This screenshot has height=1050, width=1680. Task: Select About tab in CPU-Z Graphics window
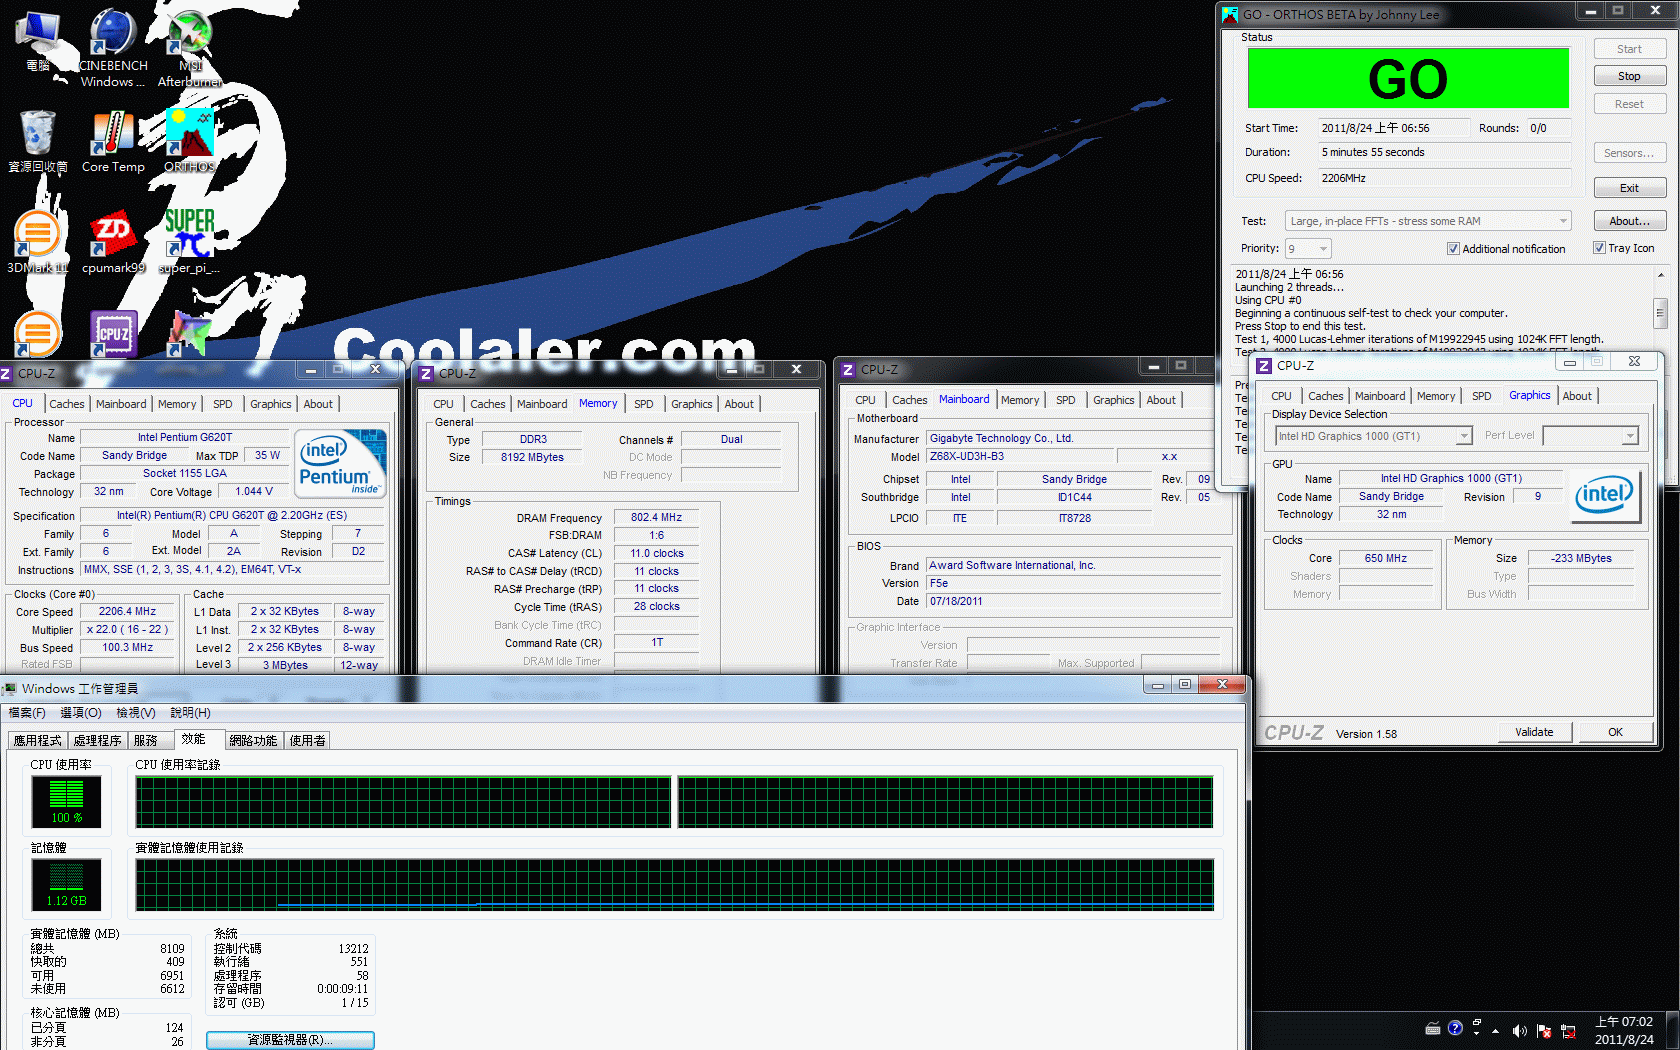(x=1577, y=396)
